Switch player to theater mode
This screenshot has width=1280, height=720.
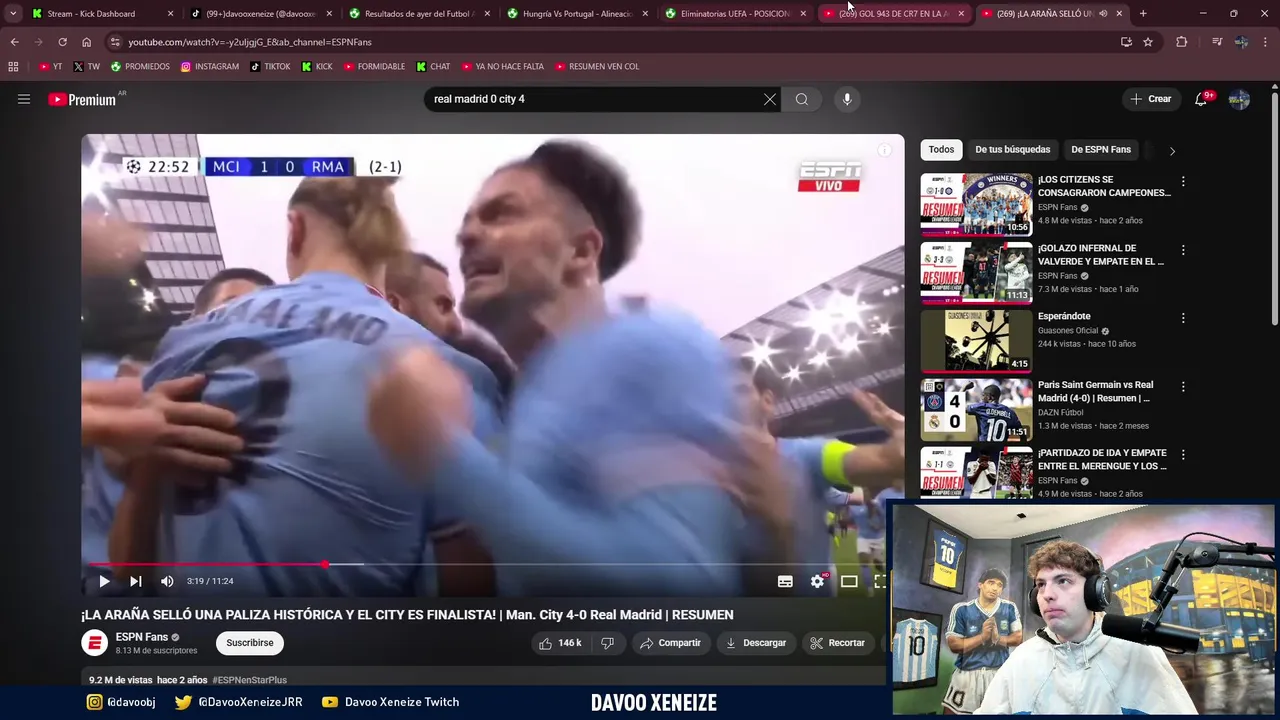[x=849, y=581]
